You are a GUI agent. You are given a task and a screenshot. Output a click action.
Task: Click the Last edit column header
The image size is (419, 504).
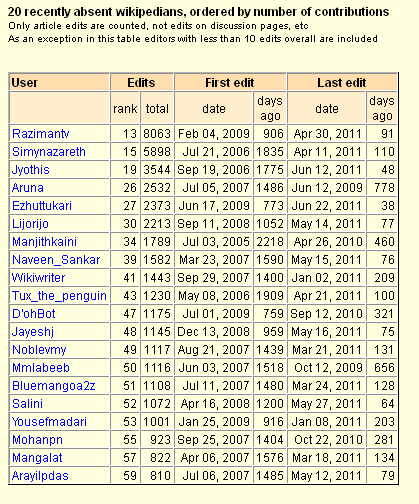click(x=342, y=82)
